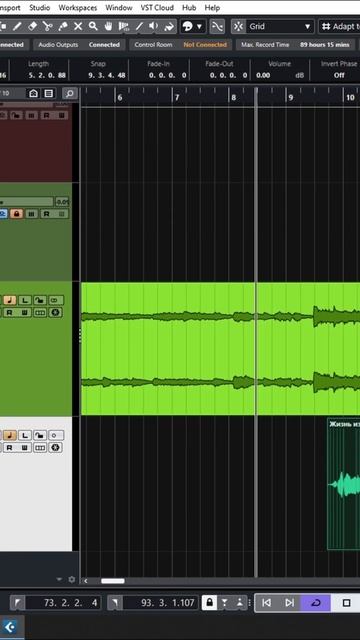Image resolution: width=360 pixels, height=640 pixels.
Task: Freeze the white audio track
Action: click(55, 448)
